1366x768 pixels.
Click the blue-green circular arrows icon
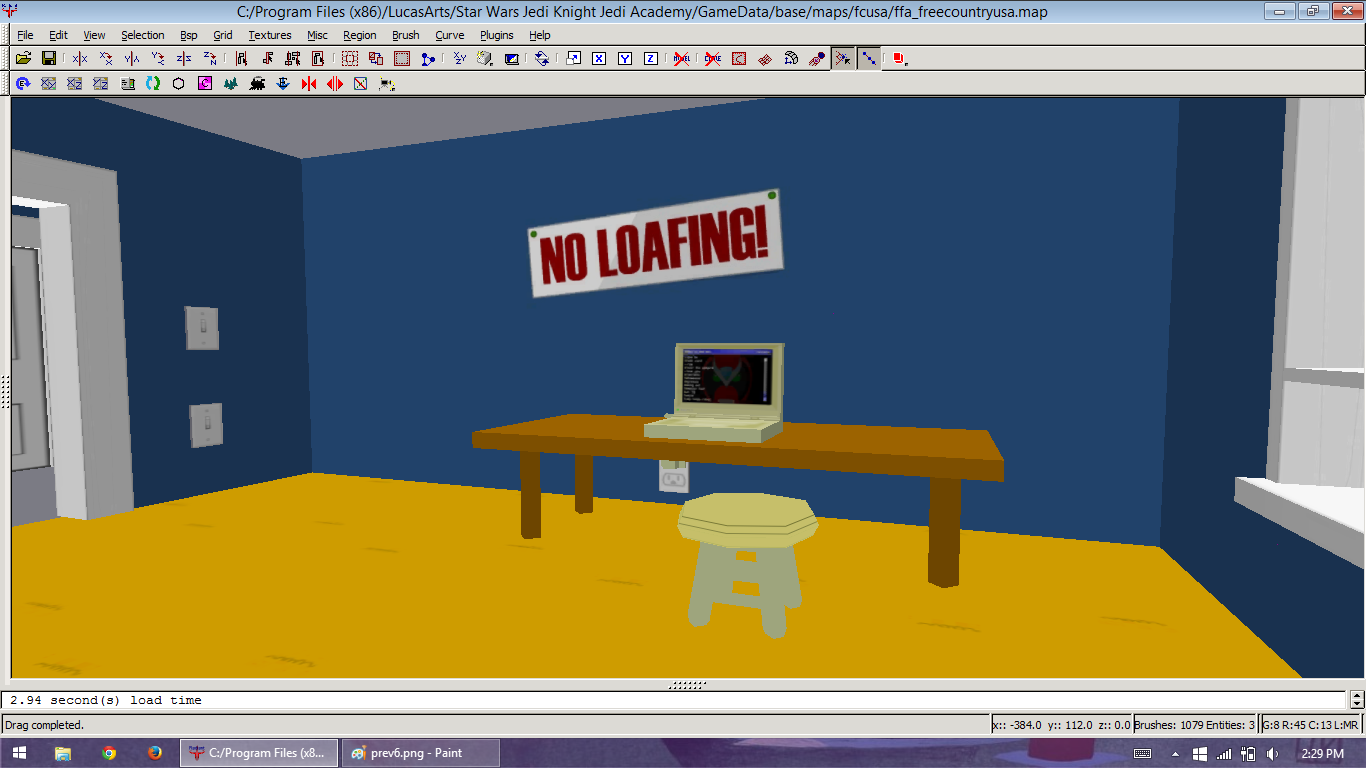coord(153,84)
